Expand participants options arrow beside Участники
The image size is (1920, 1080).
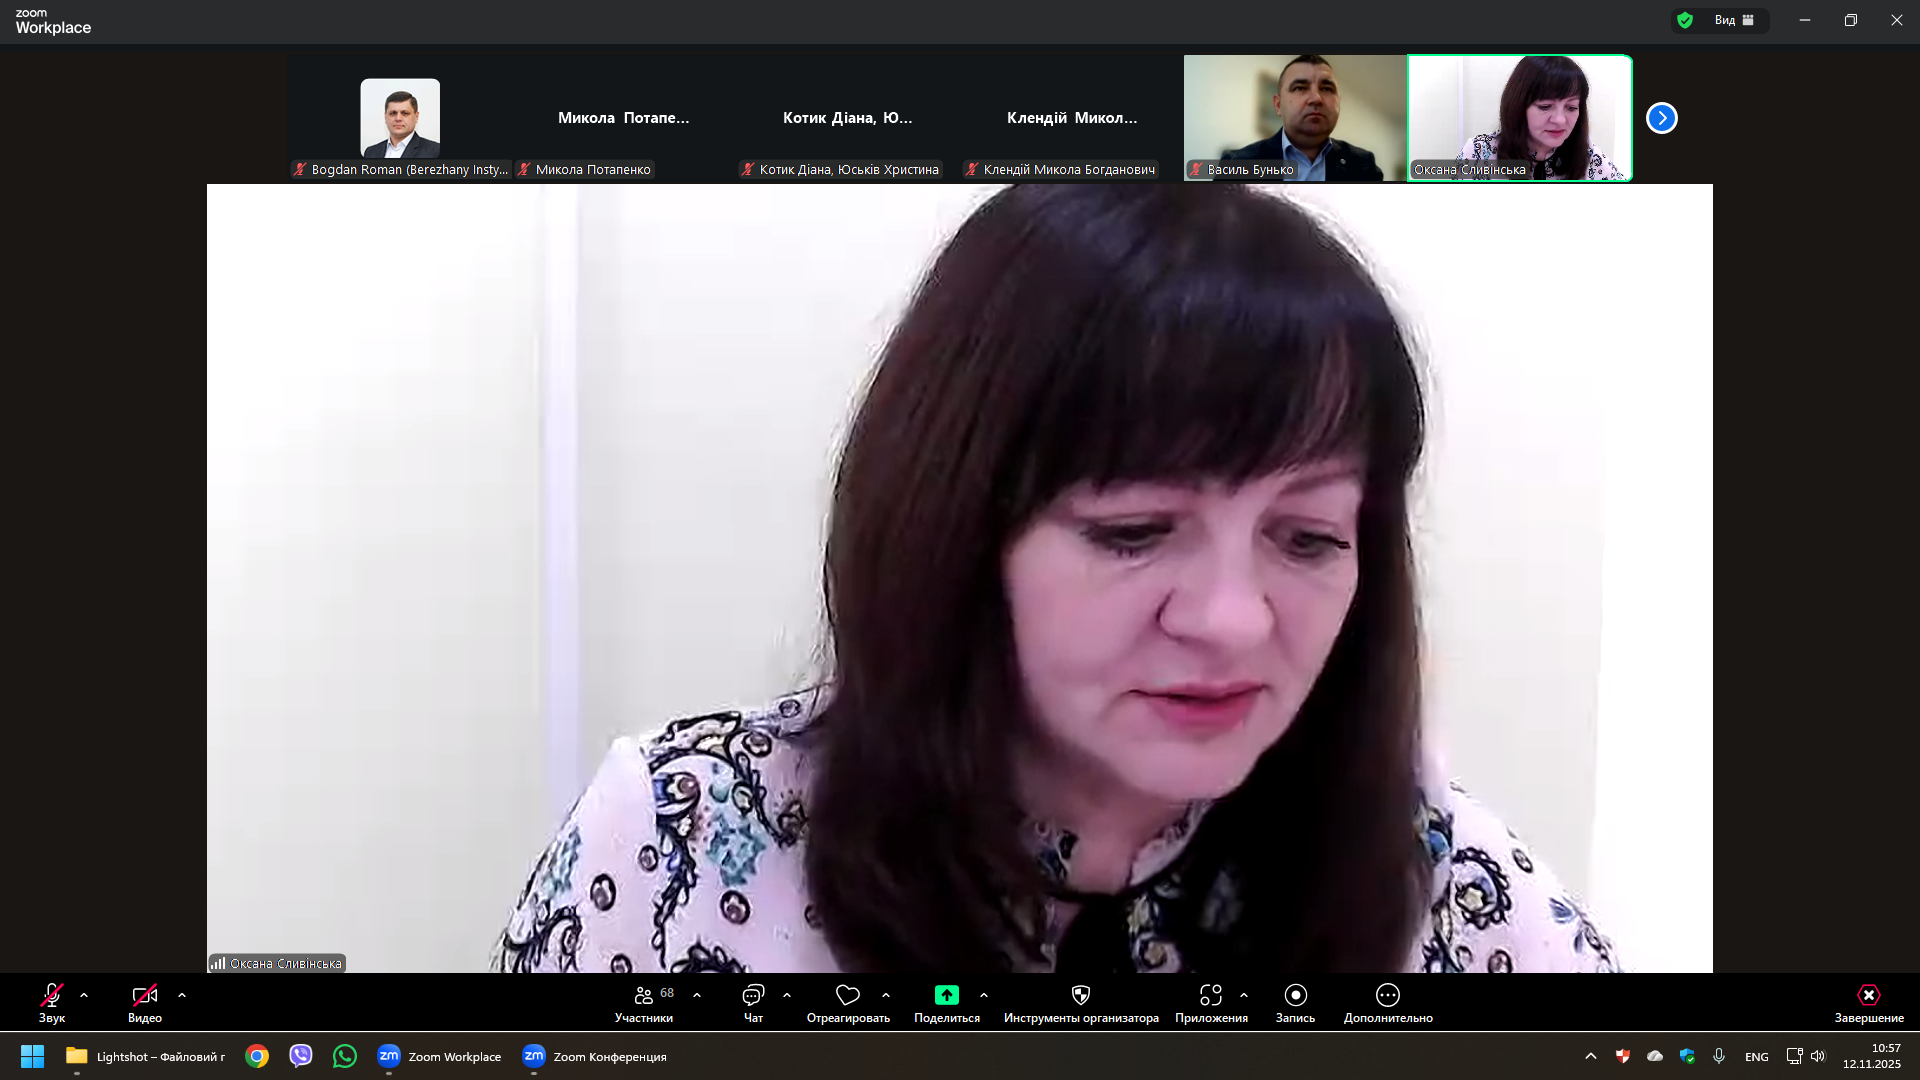pyautogui.click(x=697, y=995)
